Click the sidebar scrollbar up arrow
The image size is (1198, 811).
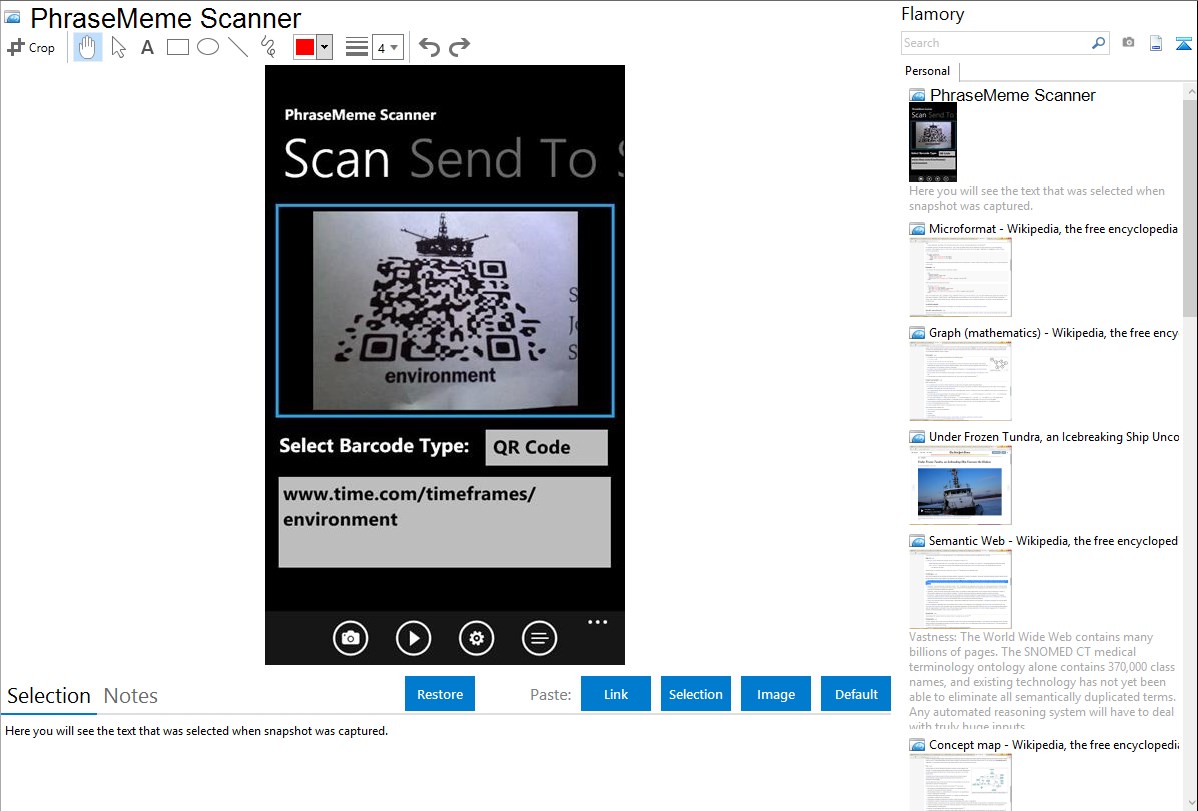tap(1190, 91)
